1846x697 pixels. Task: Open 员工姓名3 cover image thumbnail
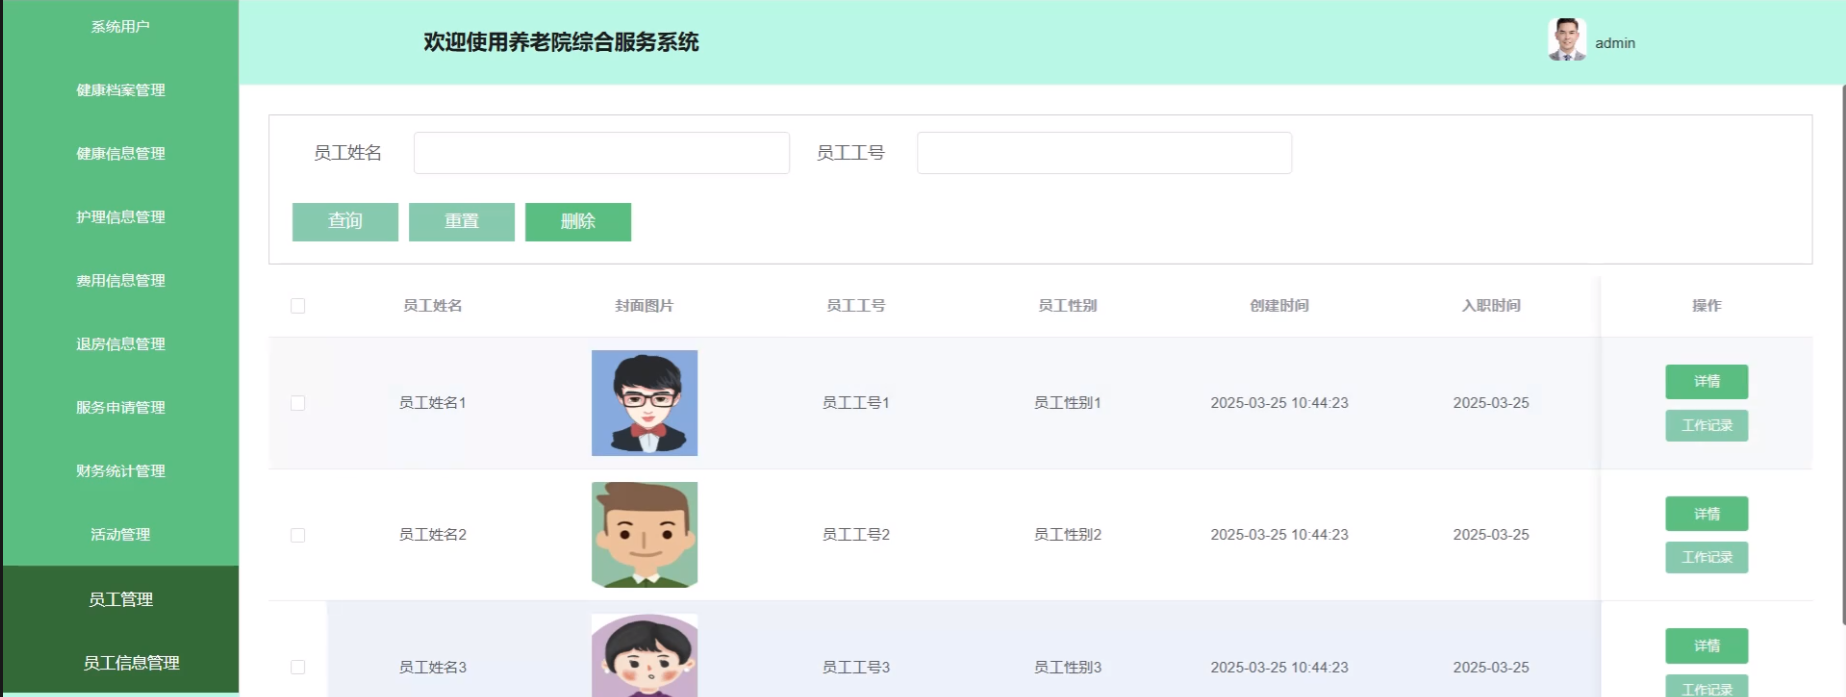[644, 655]
